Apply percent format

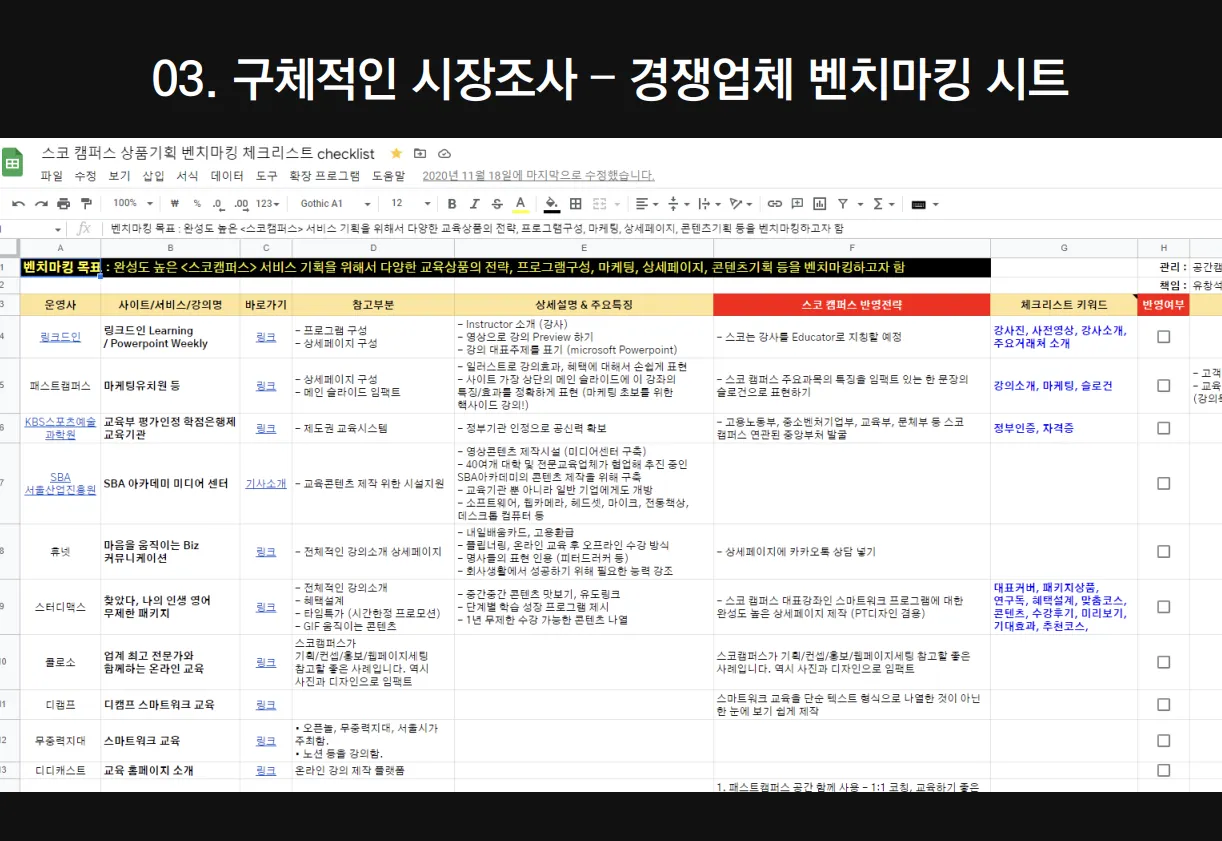point(197,204)
